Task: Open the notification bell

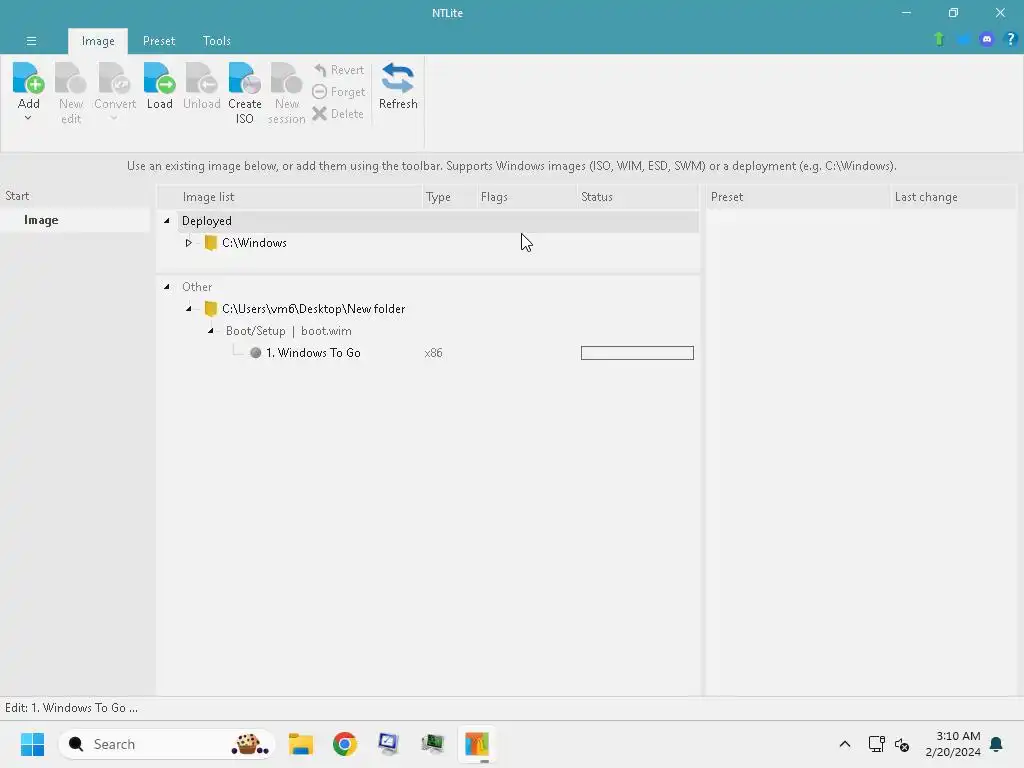Action: pos(996,744)
